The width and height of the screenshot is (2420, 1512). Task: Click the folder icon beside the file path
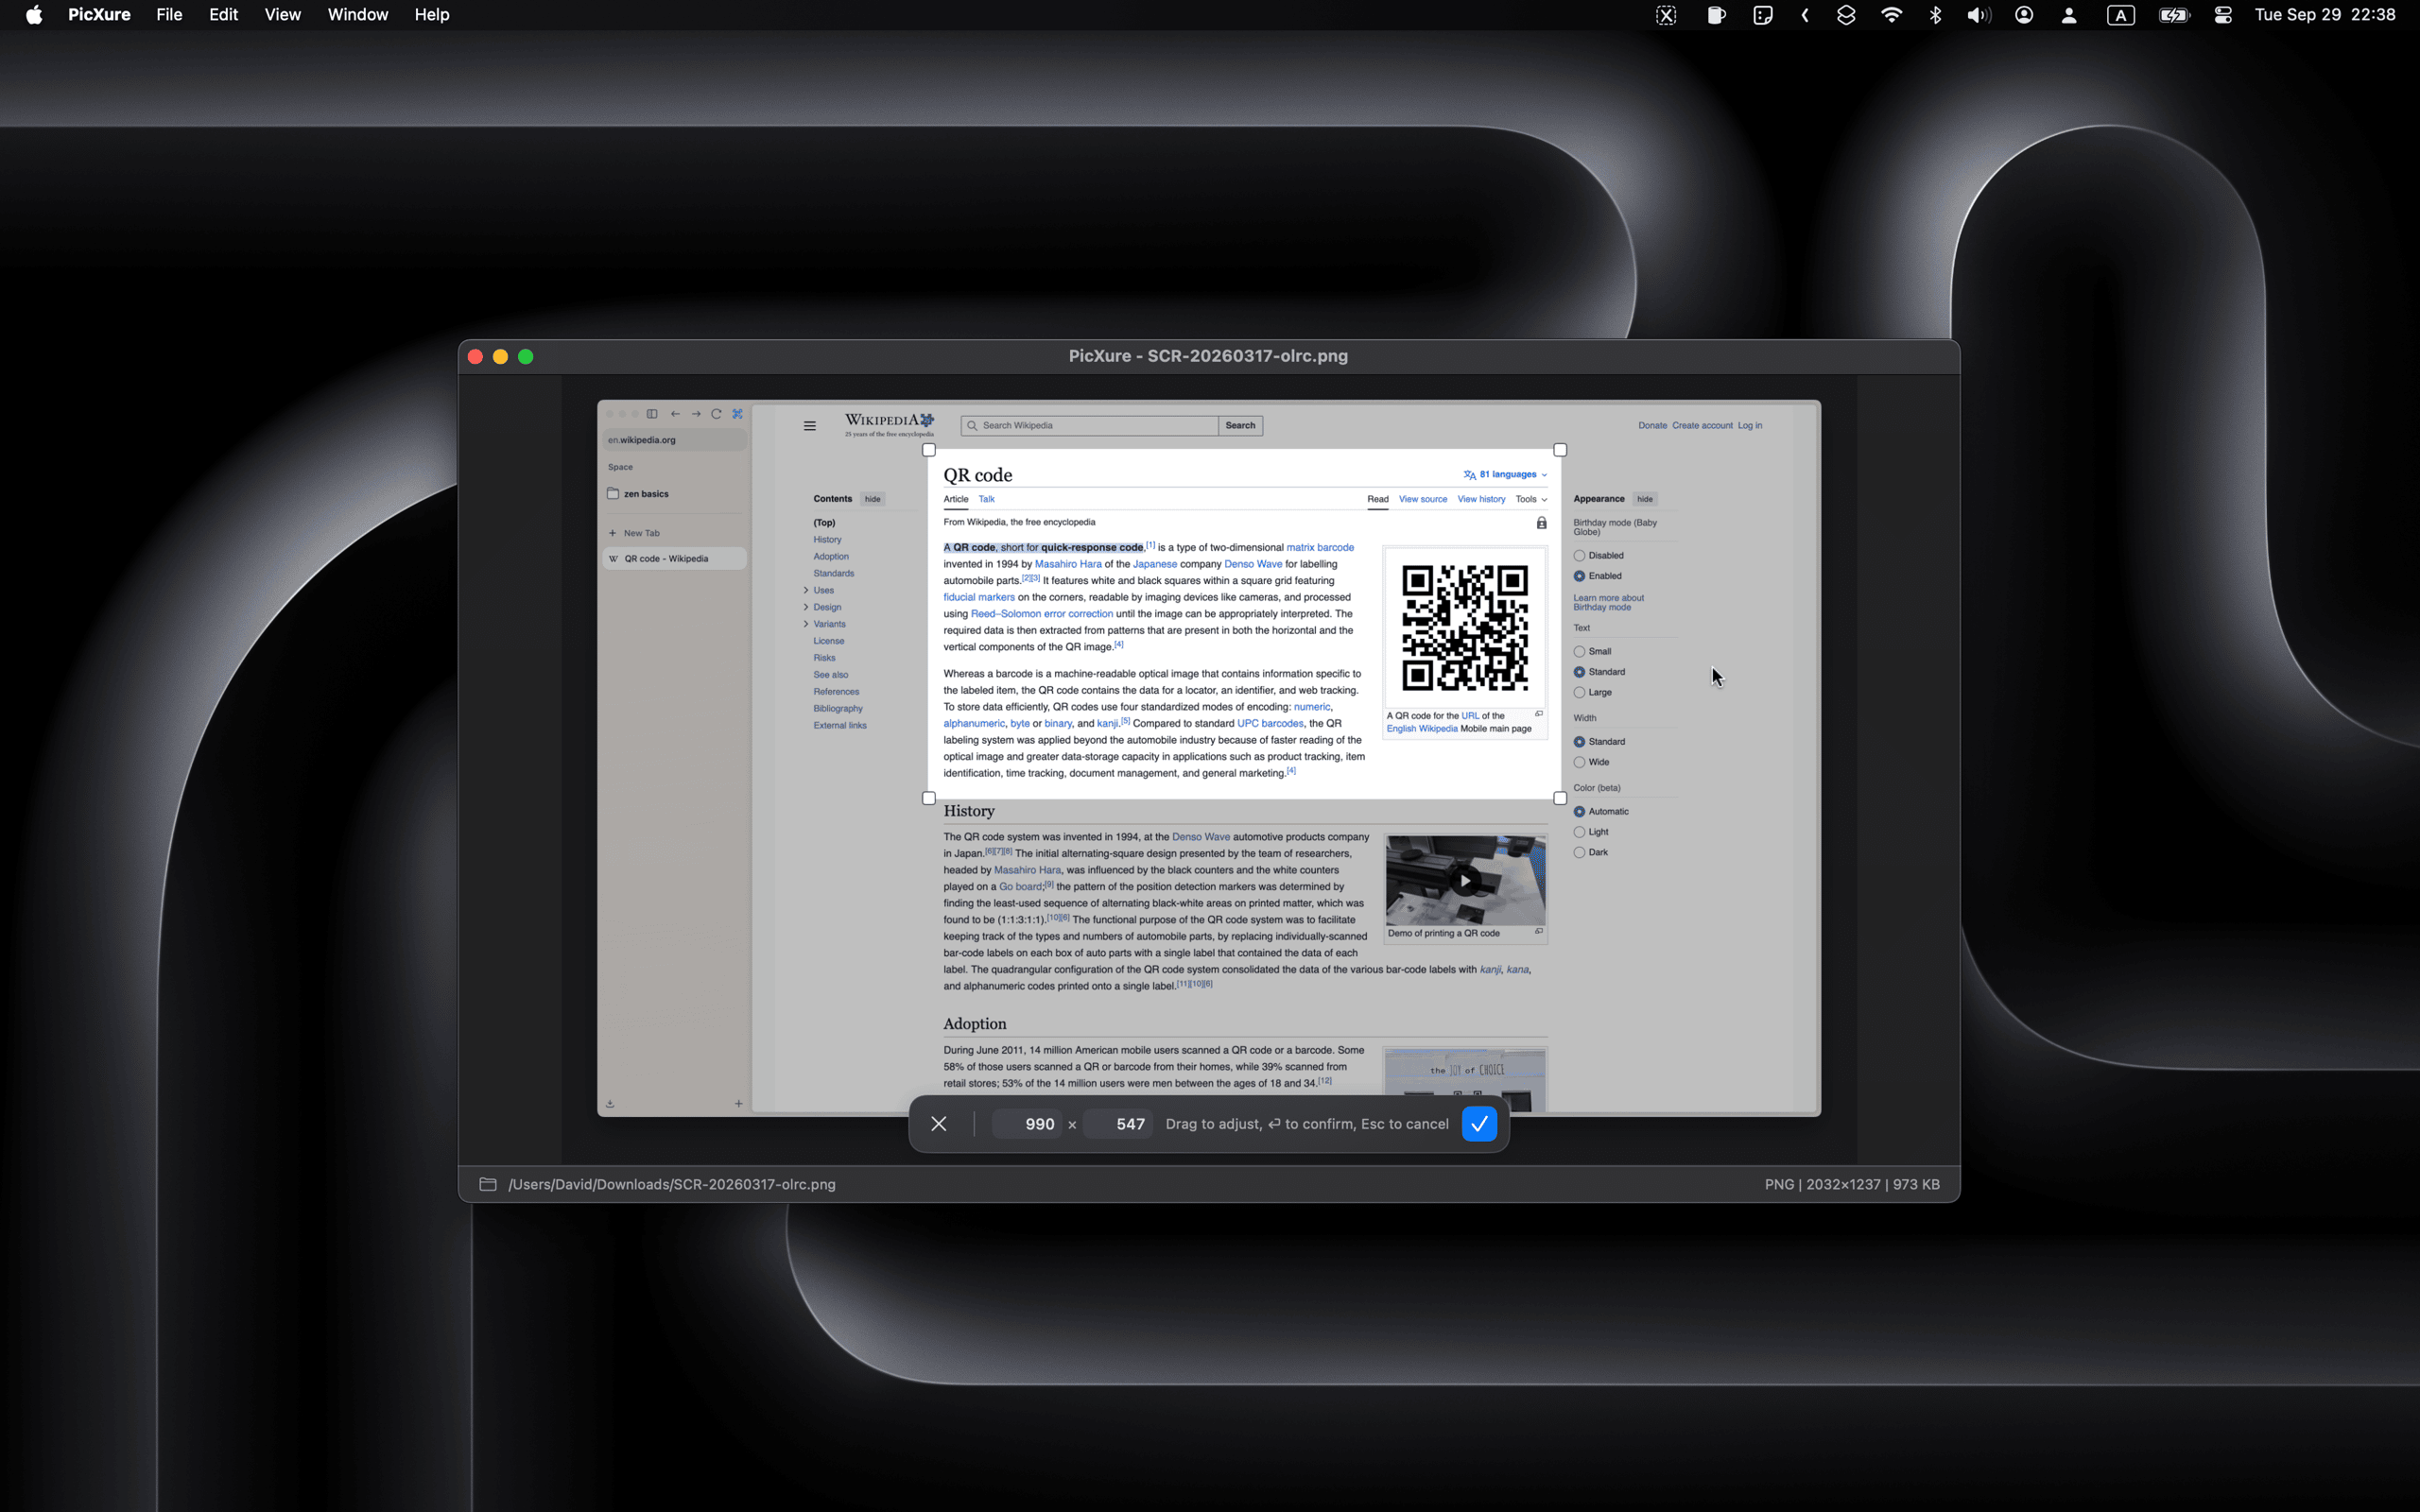[488, 1184]
